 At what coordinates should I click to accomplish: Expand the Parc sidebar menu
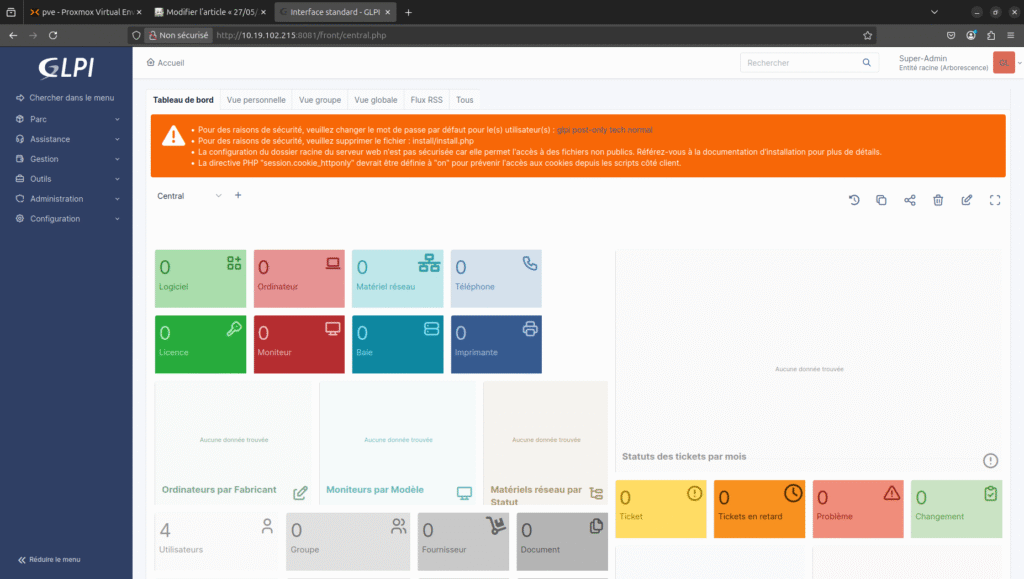(x=66, y=119)
